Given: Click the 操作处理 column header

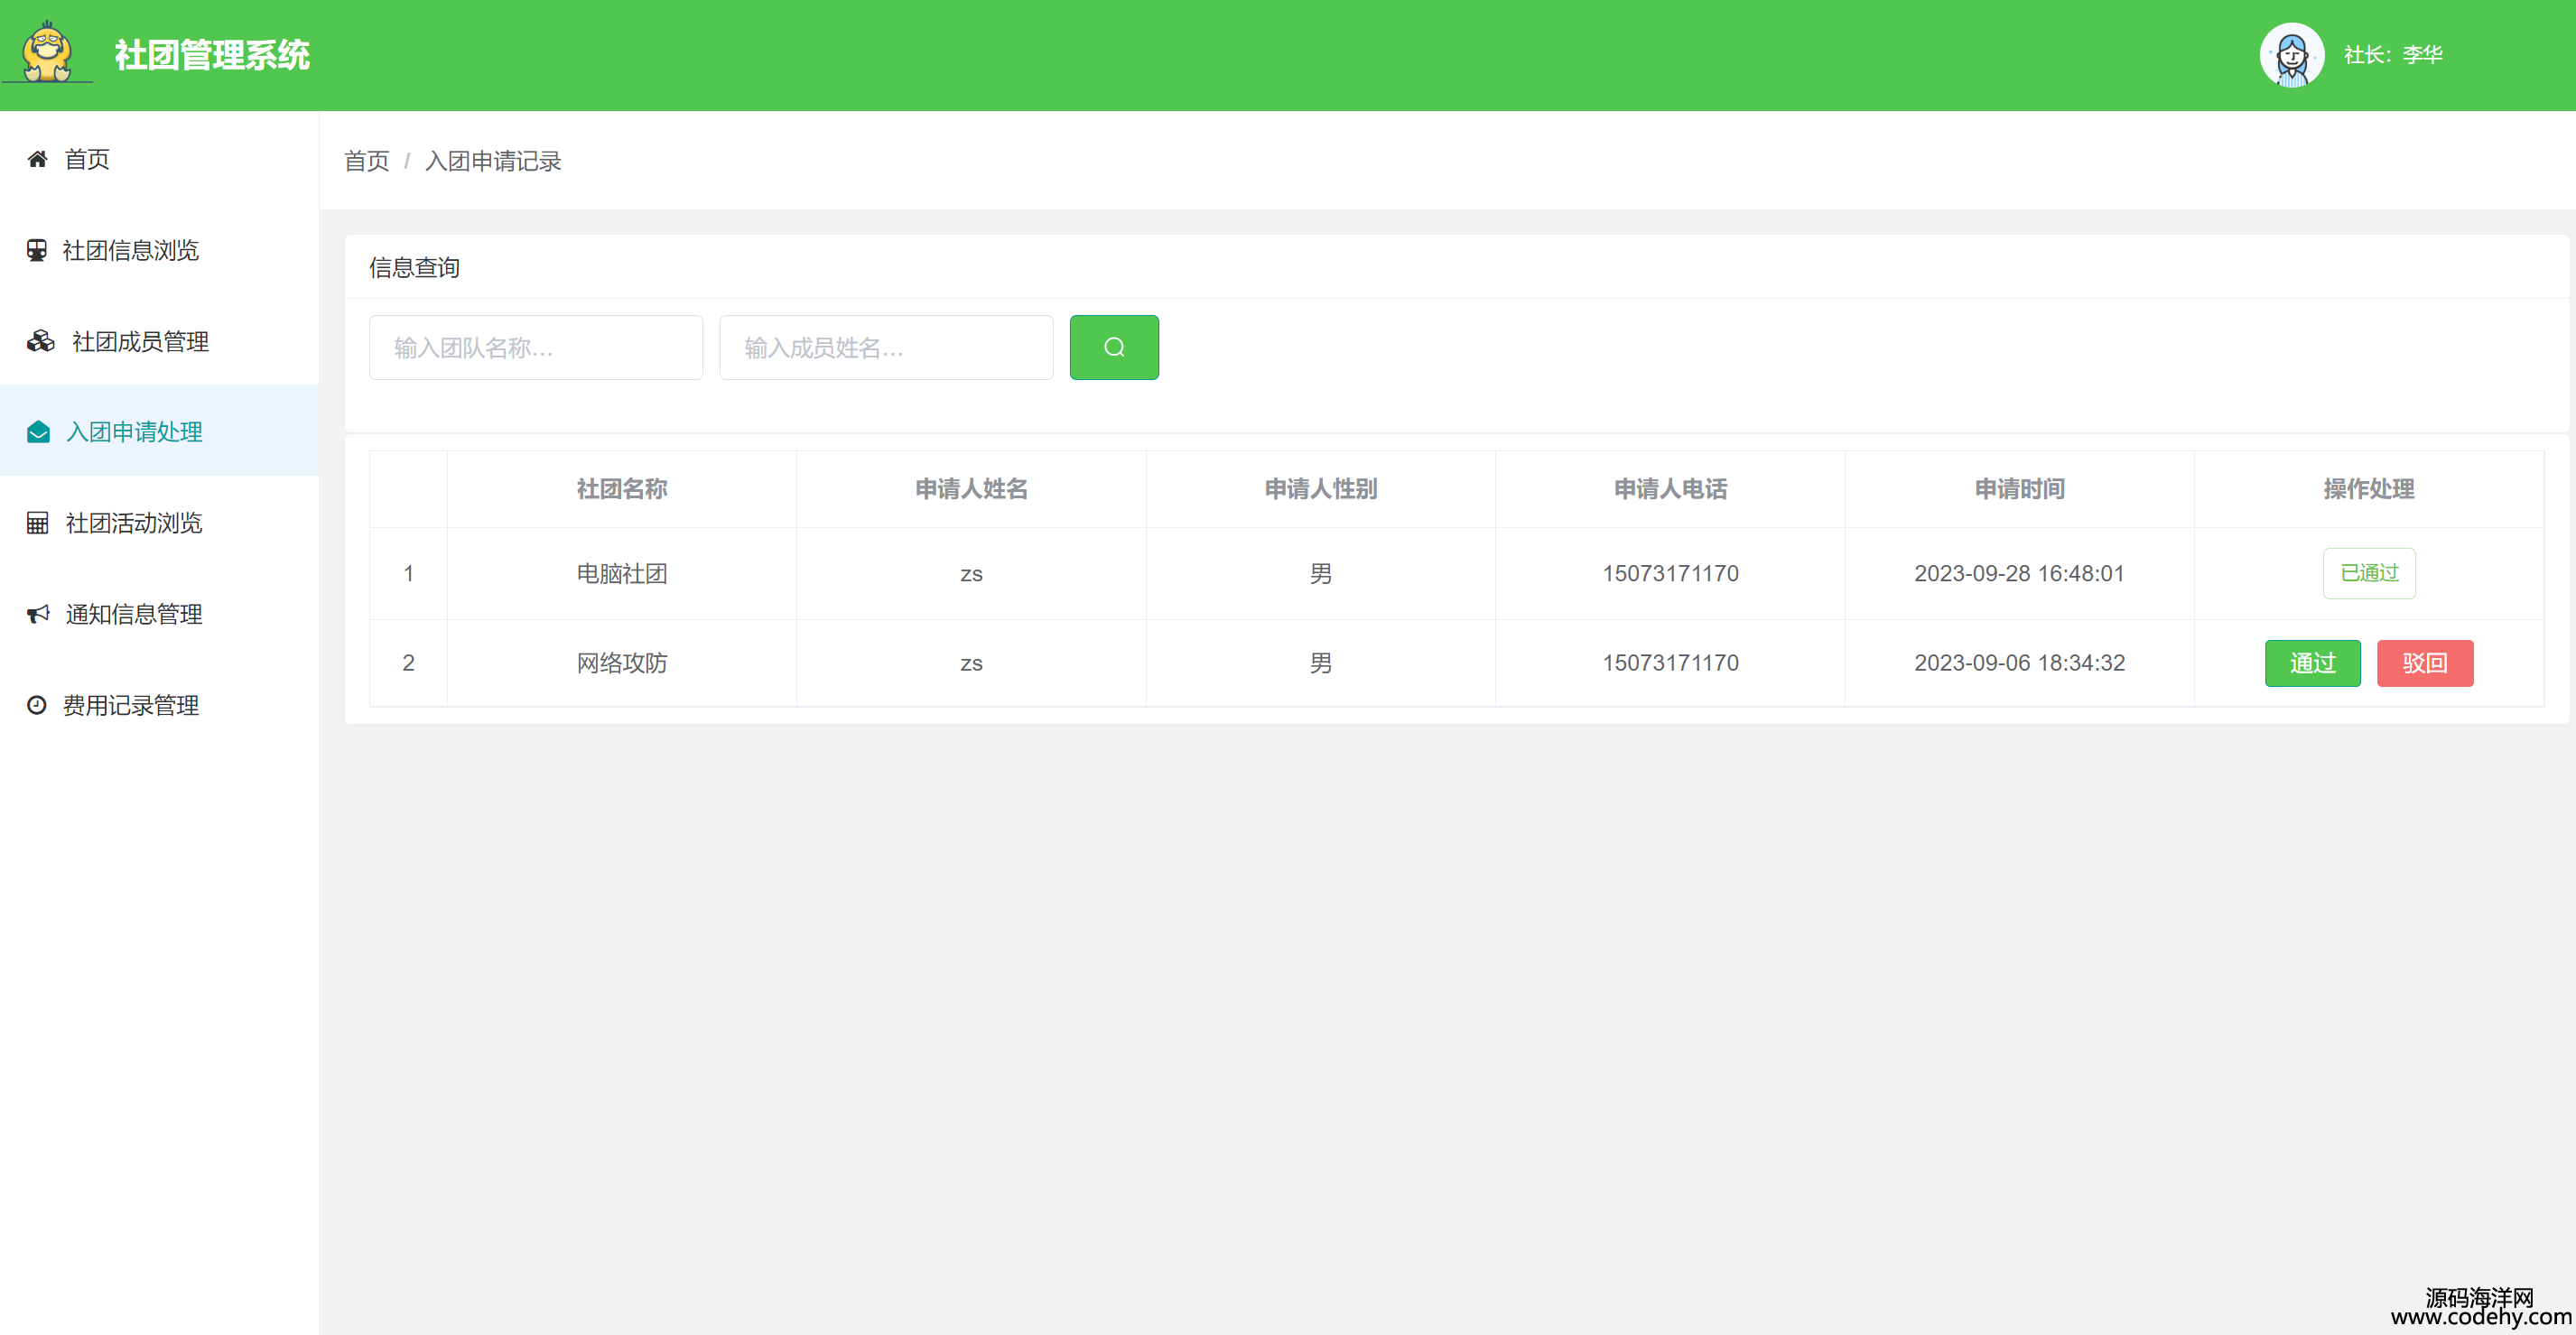Looking at the screenshot, I should (2369, 489).
